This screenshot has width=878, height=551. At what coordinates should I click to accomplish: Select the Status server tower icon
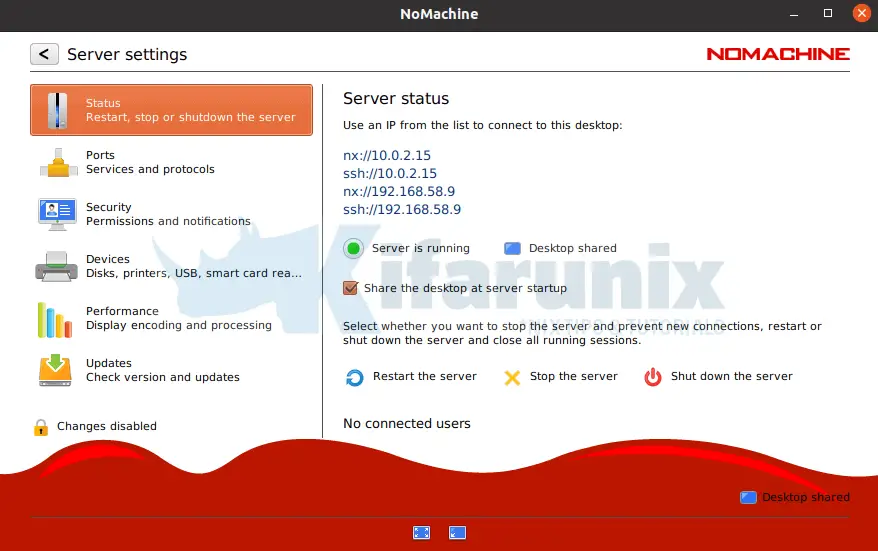point(57,110)
